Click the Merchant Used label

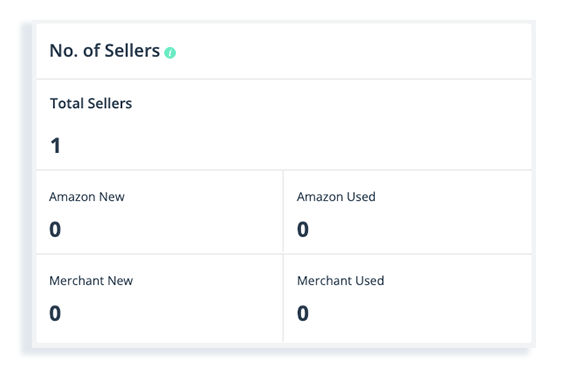click(340, 280)
